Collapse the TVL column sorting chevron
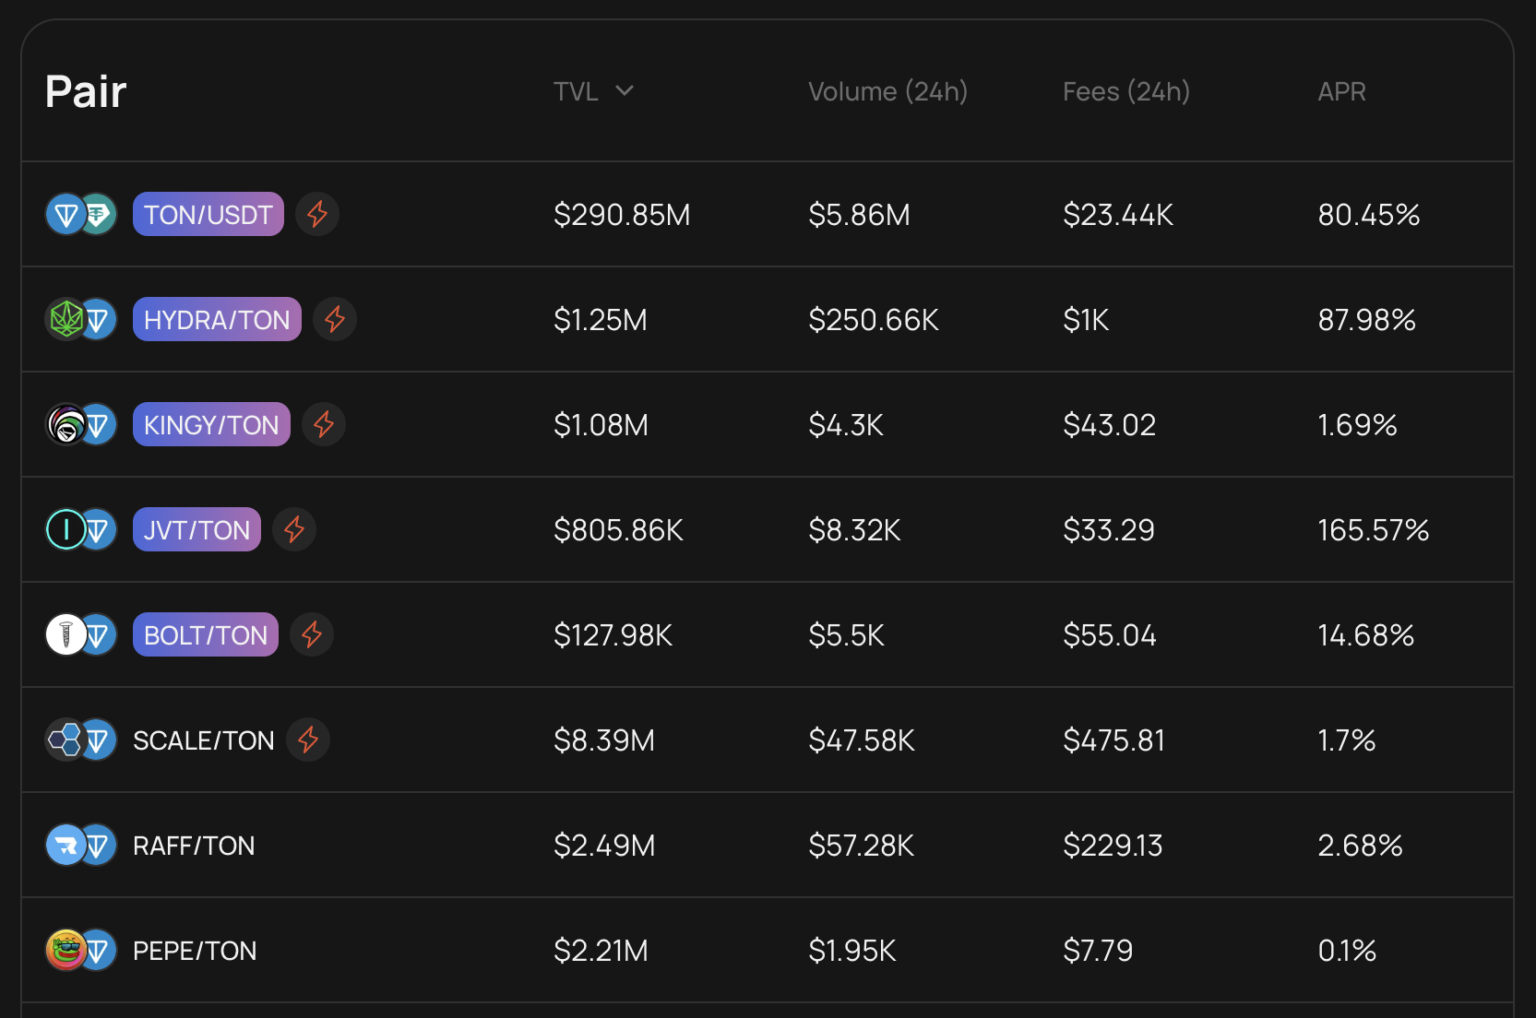 click(625, 90)
